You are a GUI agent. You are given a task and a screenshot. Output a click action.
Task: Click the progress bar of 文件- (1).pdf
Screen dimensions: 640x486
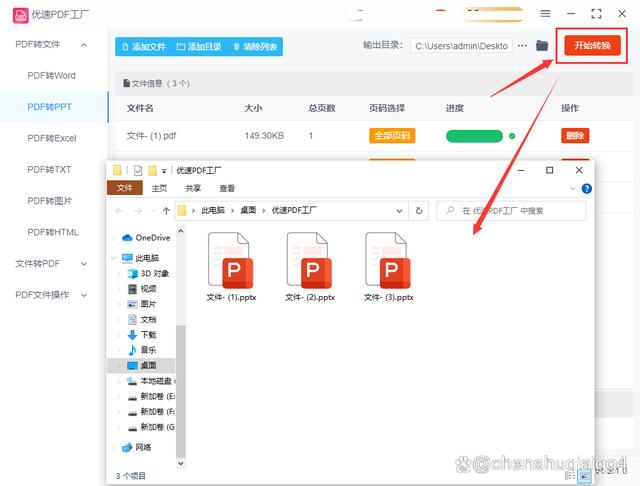[474, 136]
